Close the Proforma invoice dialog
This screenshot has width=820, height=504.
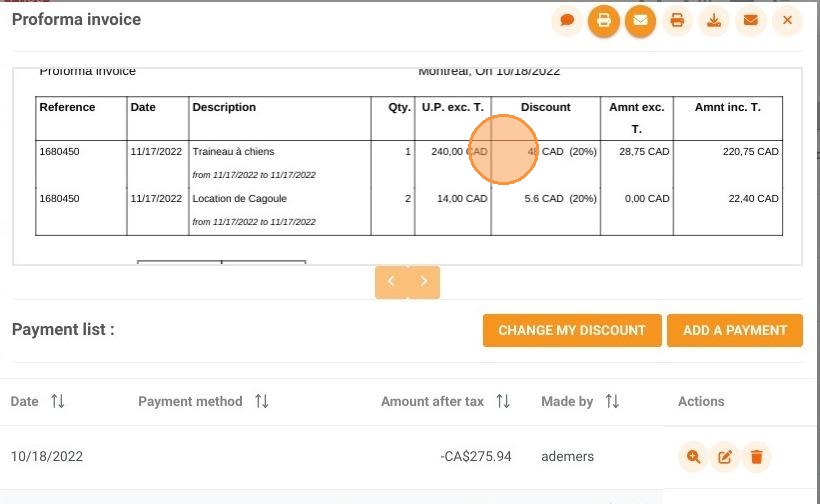click(x=787, y=21)
